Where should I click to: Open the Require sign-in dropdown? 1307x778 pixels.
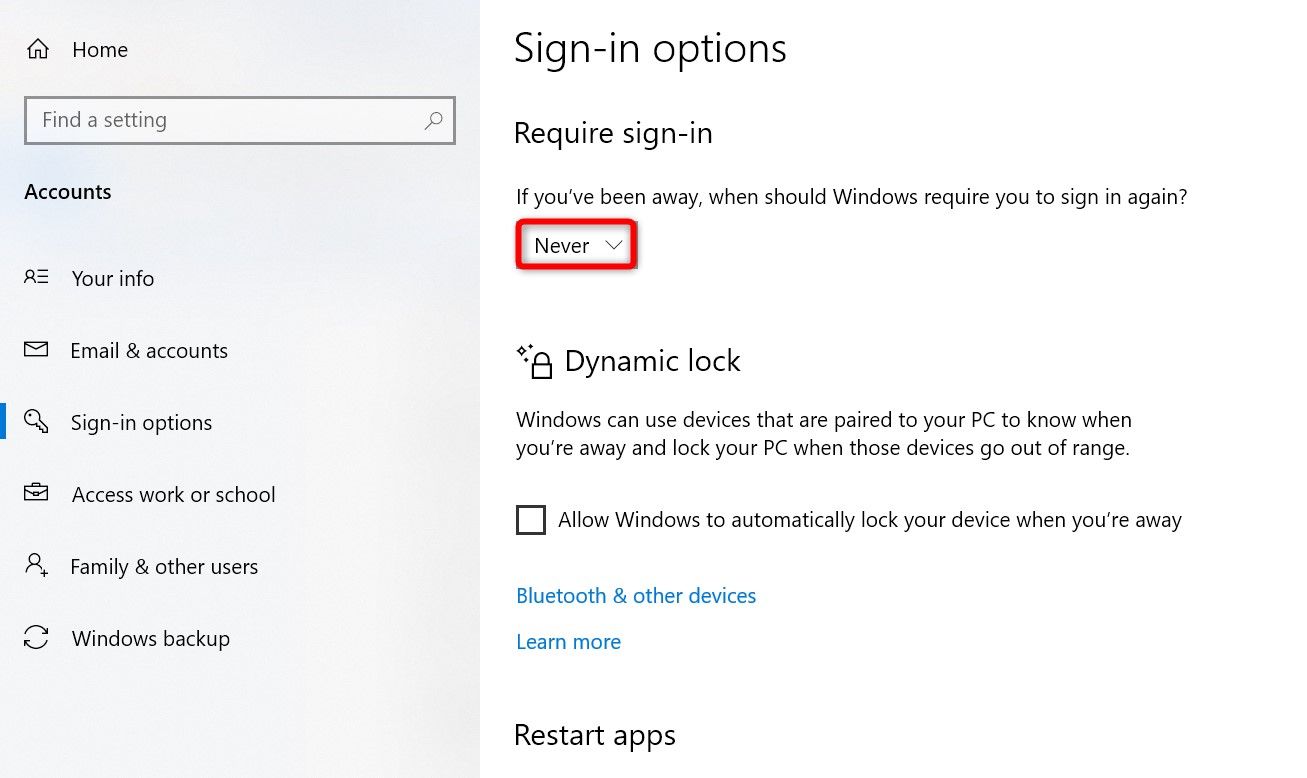575,244
